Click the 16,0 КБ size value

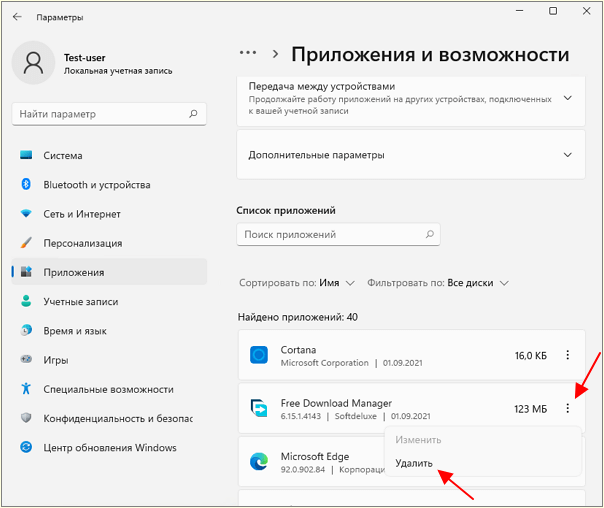click(x=531, y=355)
